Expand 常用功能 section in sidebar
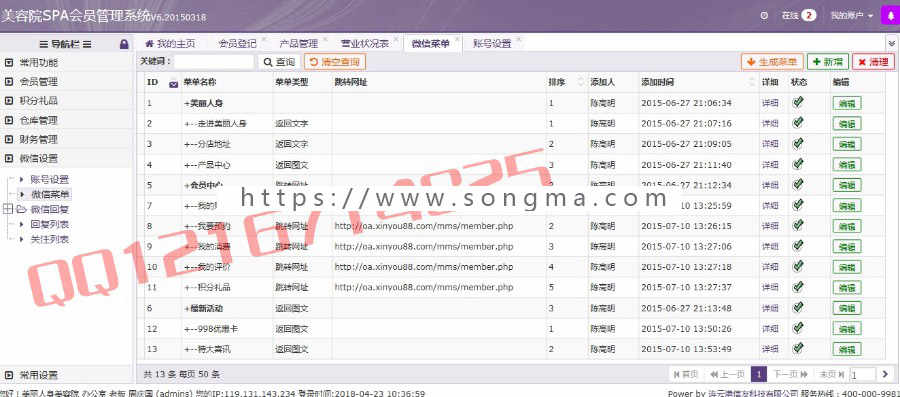Image resolution: width=900 pixels, height=397 pixels. pyautogui.click(x=67, y=63)
